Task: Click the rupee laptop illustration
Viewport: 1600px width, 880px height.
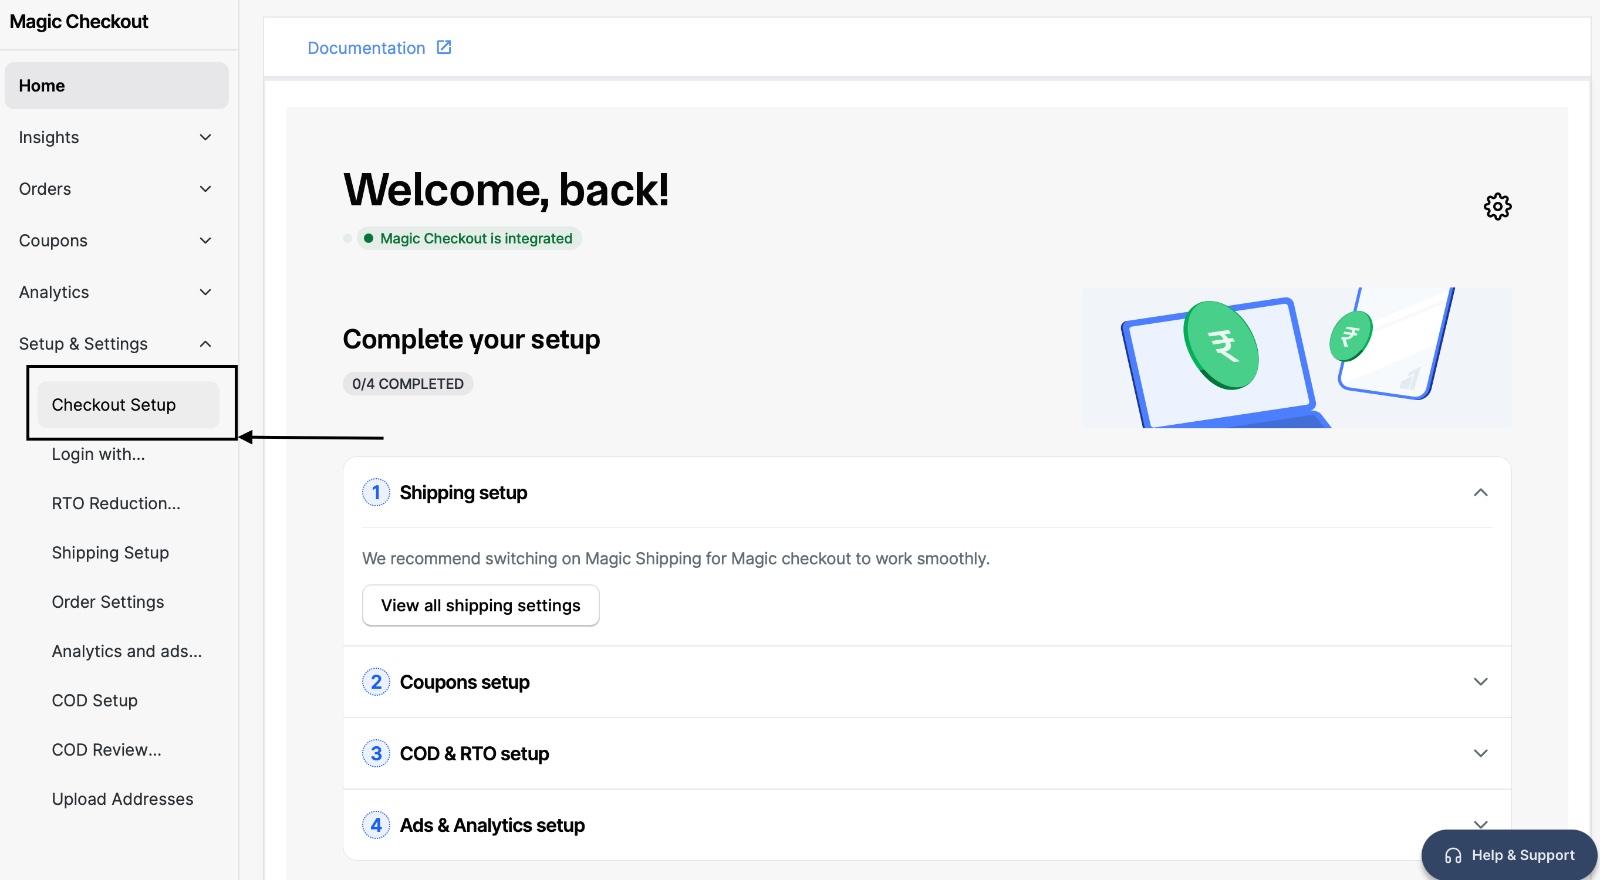Action: coord(1296,358)
